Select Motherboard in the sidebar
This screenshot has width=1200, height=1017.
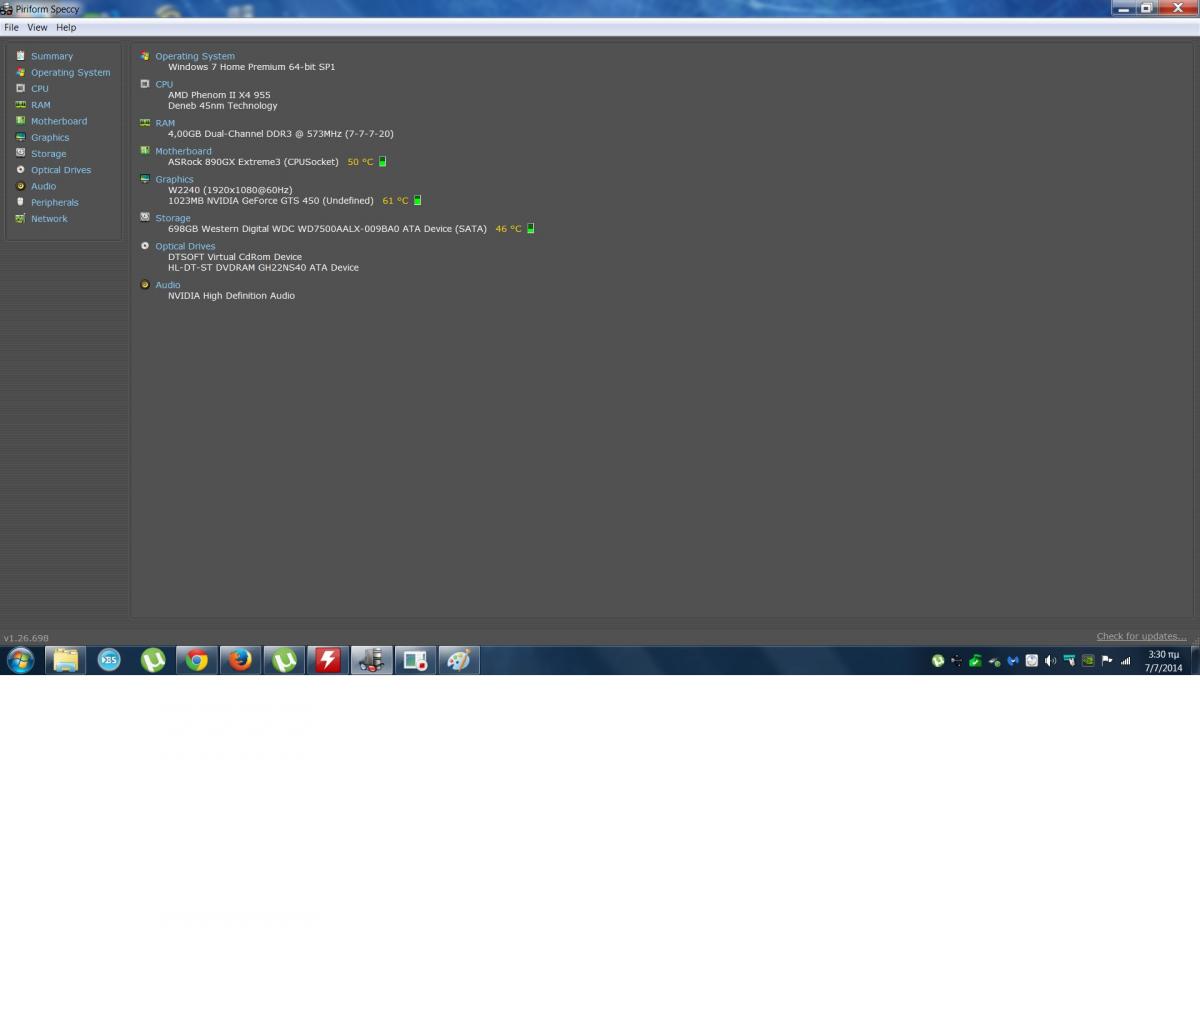[x=59, y=121]
